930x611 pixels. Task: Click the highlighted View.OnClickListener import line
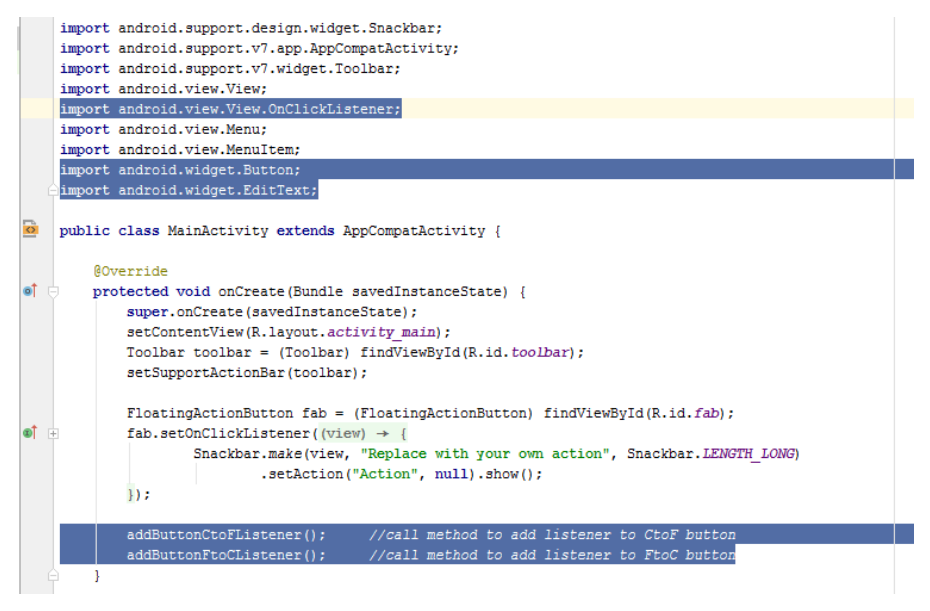[x=231, y=109]
